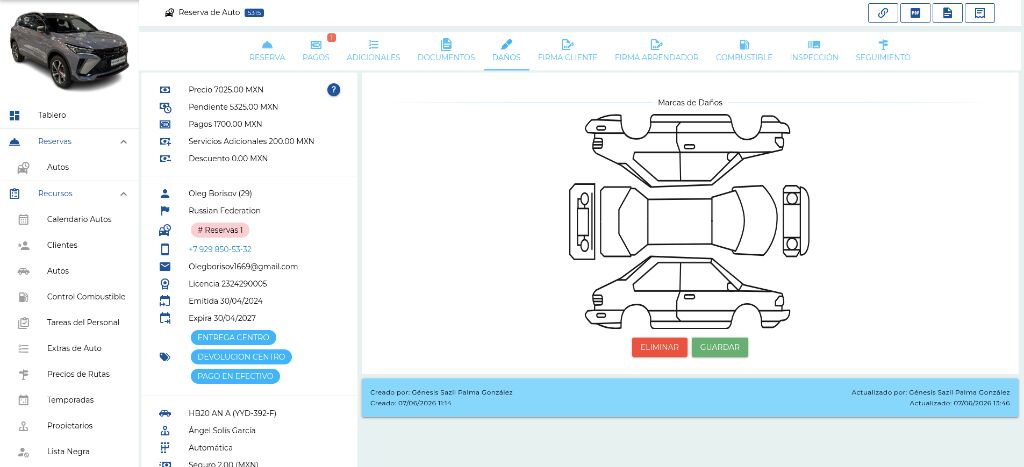Go to the Combustible tab
The image size is (1024, 467).
pyautogui.click(x=744, y=51)
